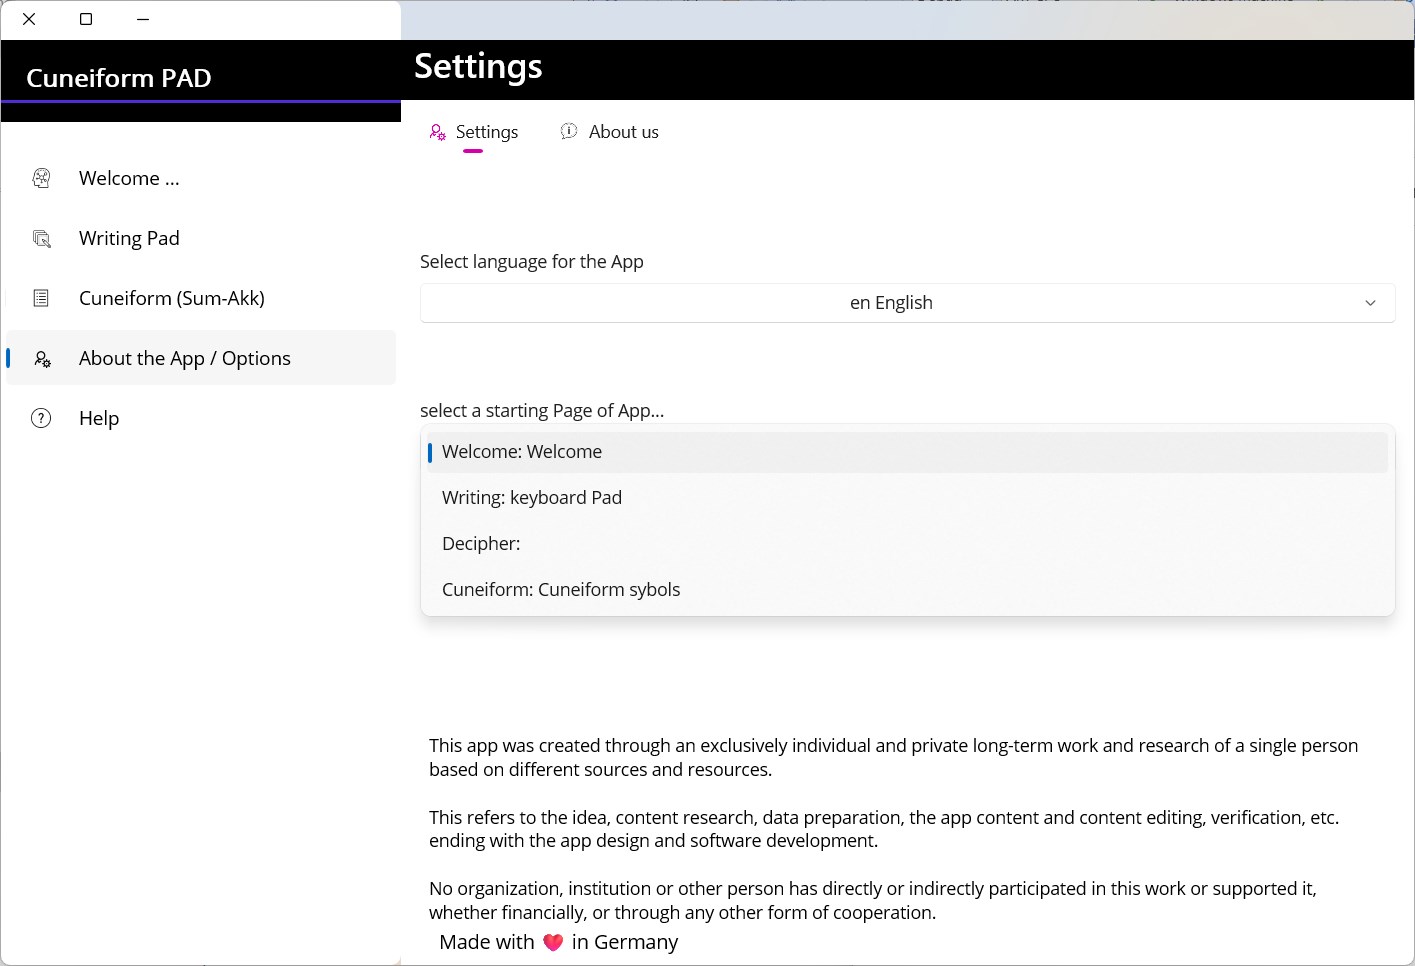Choose 'Writing: keyboard Pad' starting page option

click(x=532, y=498)
